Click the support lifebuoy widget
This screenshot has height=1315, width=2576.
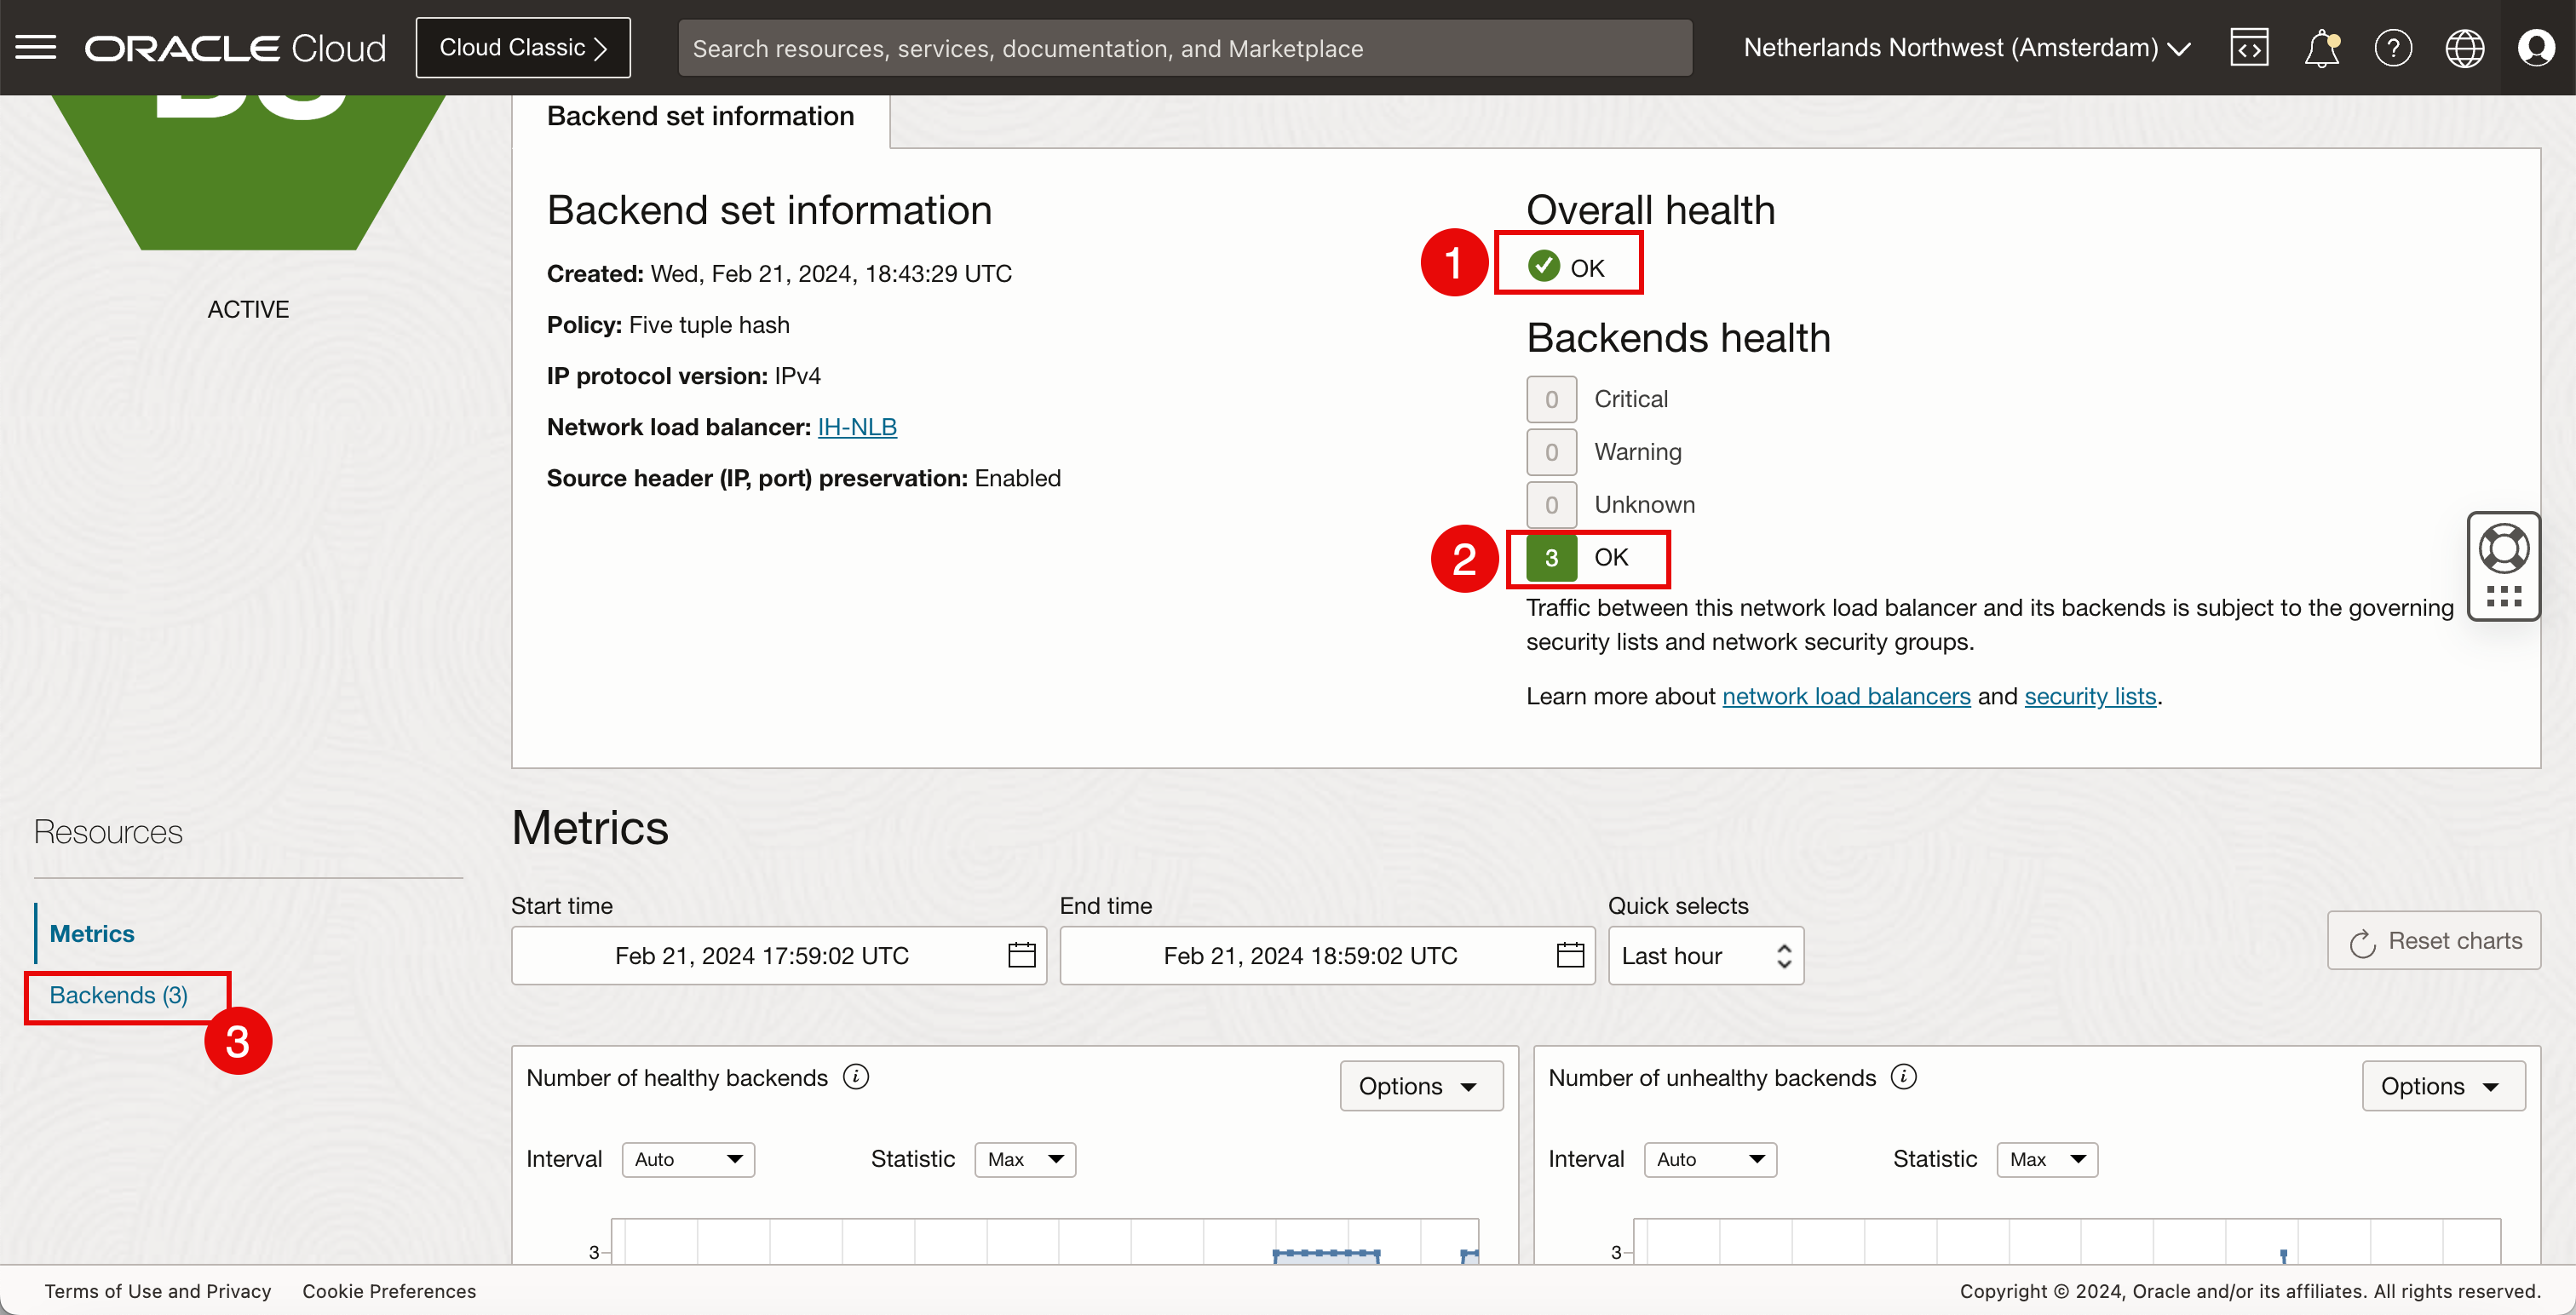(2503, 549)
